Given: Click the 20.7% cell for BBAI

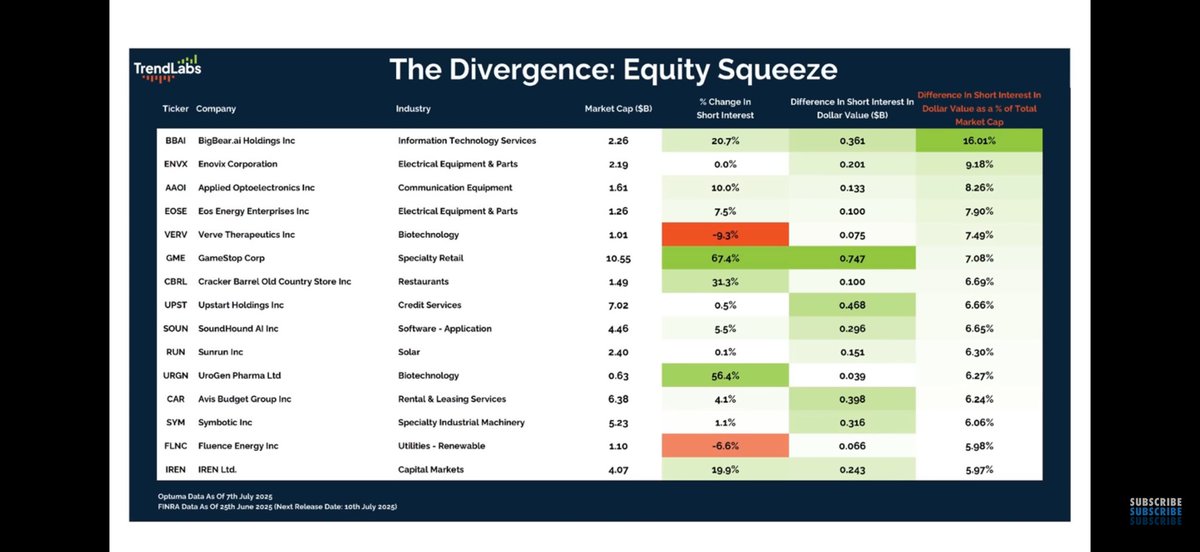Looking at the screenshot, I should point(727,140).
